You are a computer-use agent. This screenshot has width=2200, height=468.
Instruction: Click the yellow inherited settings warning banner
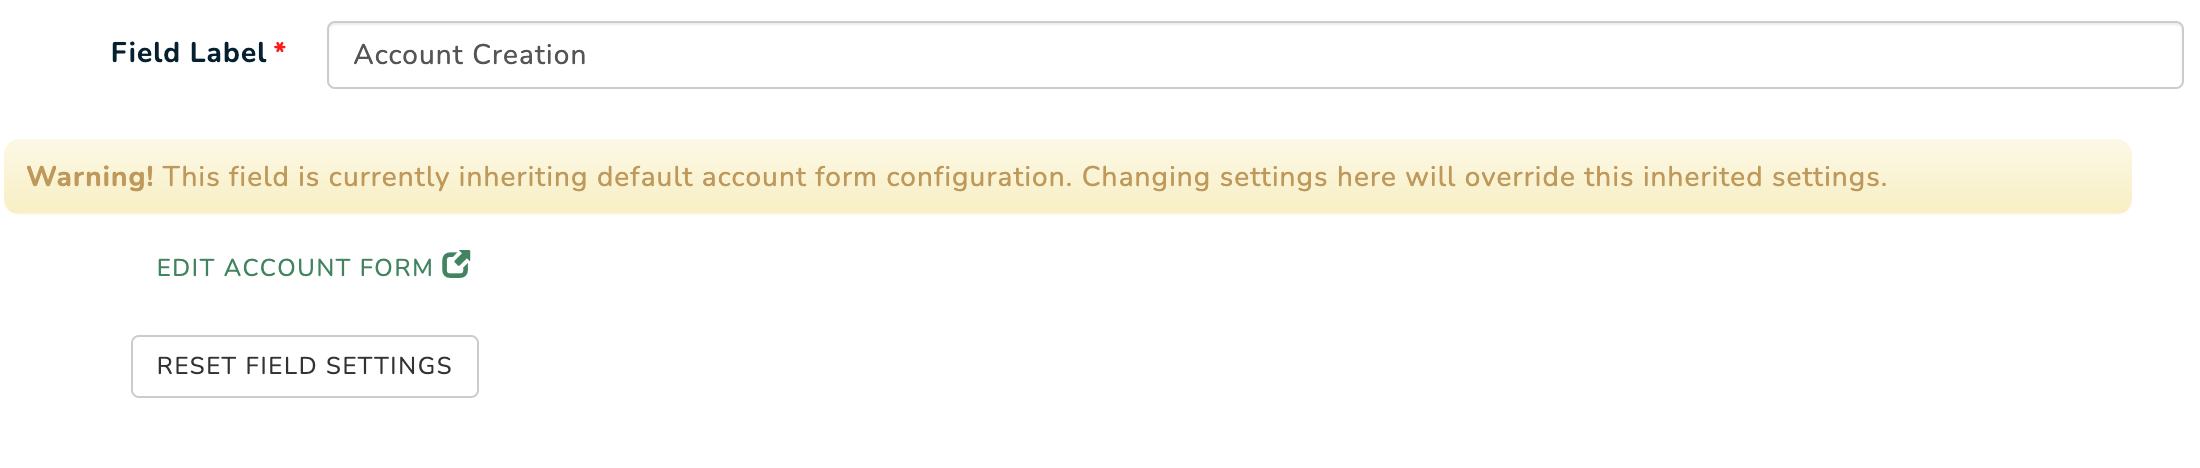(x=1068, y=177)
